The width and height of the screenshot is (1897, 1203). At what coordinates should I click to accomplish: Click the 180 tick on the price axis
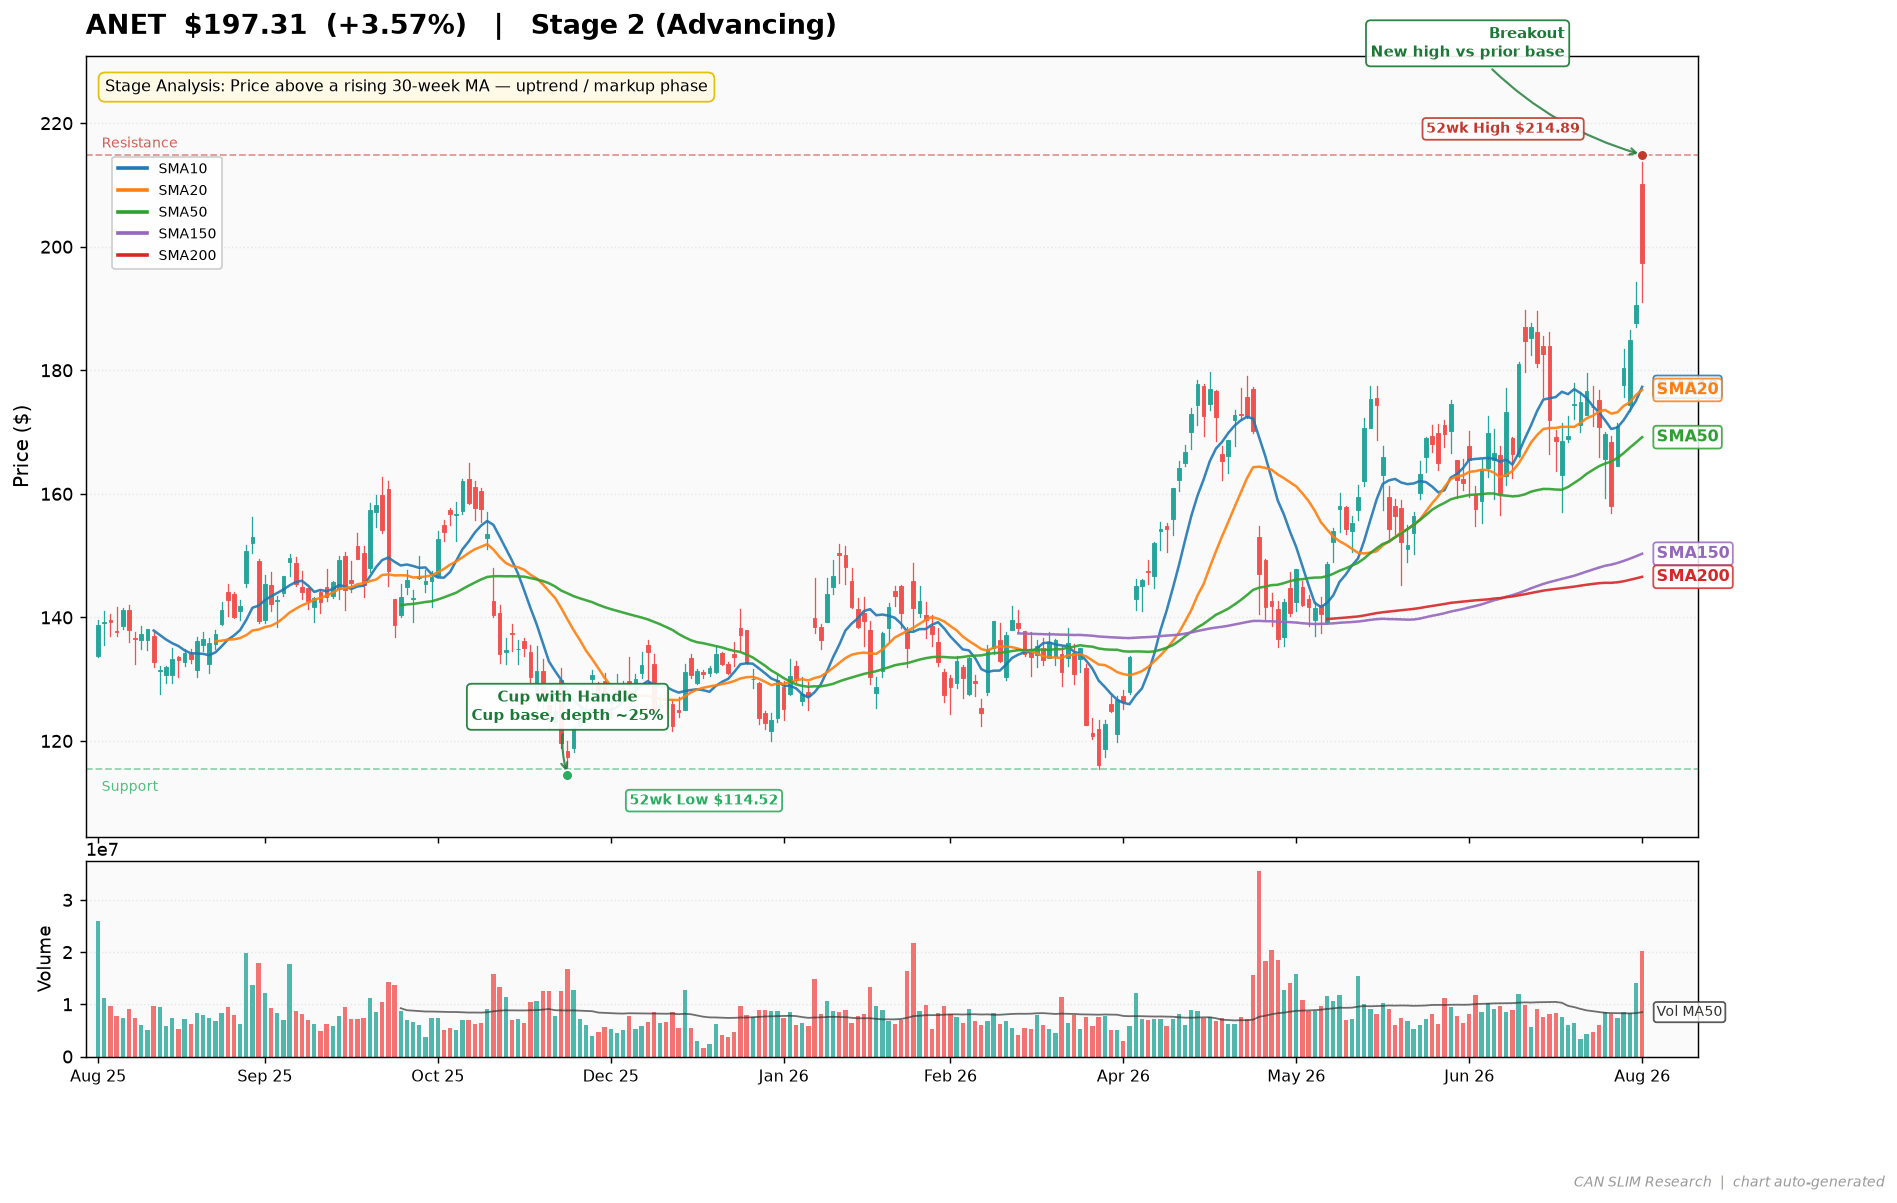pos(58,371)
